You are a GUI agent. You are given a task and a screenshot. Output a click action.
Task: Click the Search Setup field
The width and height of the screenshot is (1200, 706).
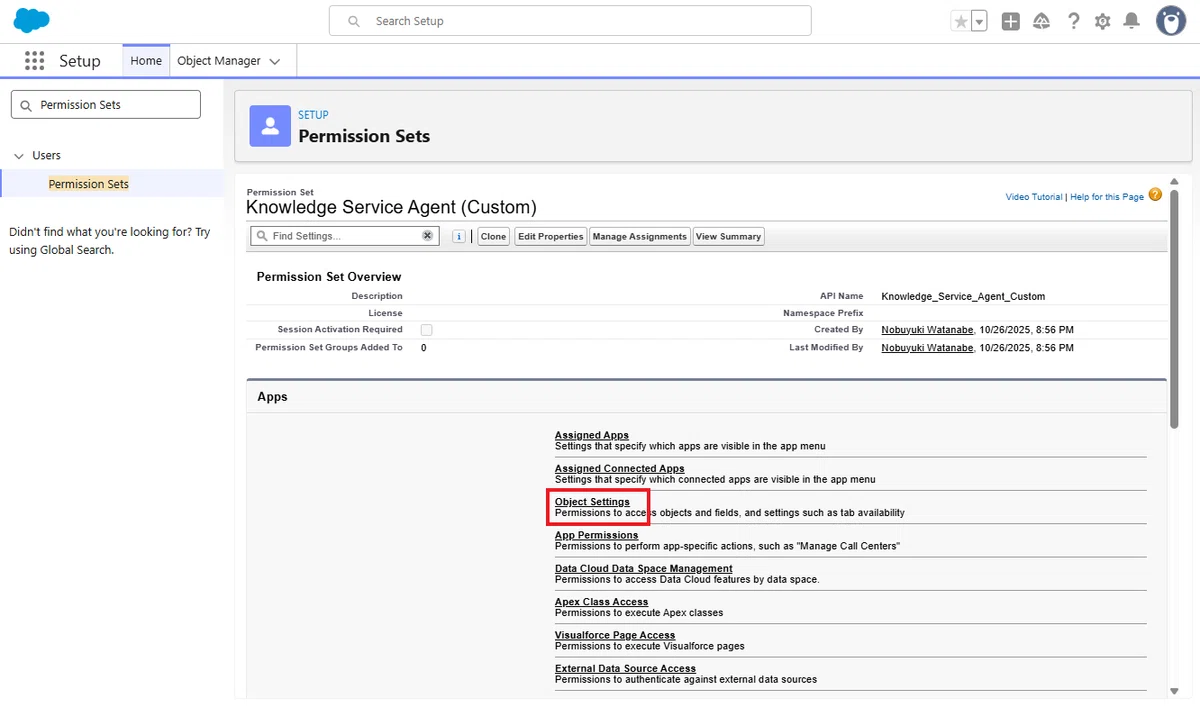570,21
